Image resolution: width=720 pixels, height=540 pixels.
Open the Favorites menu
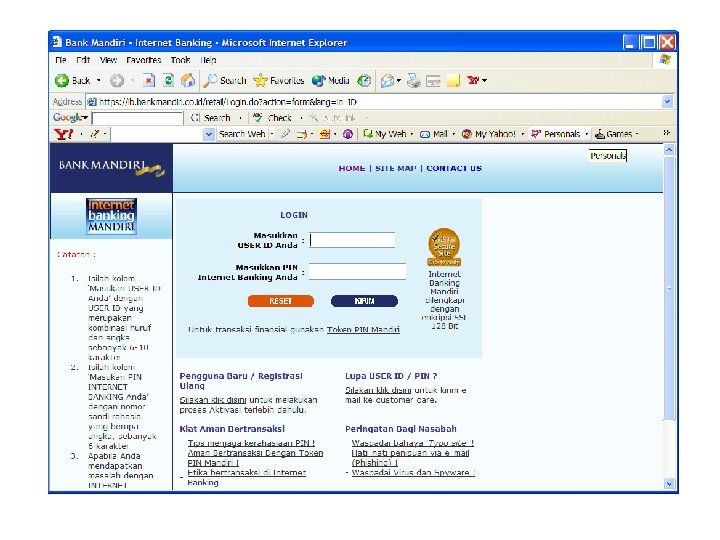pos(144,60)
